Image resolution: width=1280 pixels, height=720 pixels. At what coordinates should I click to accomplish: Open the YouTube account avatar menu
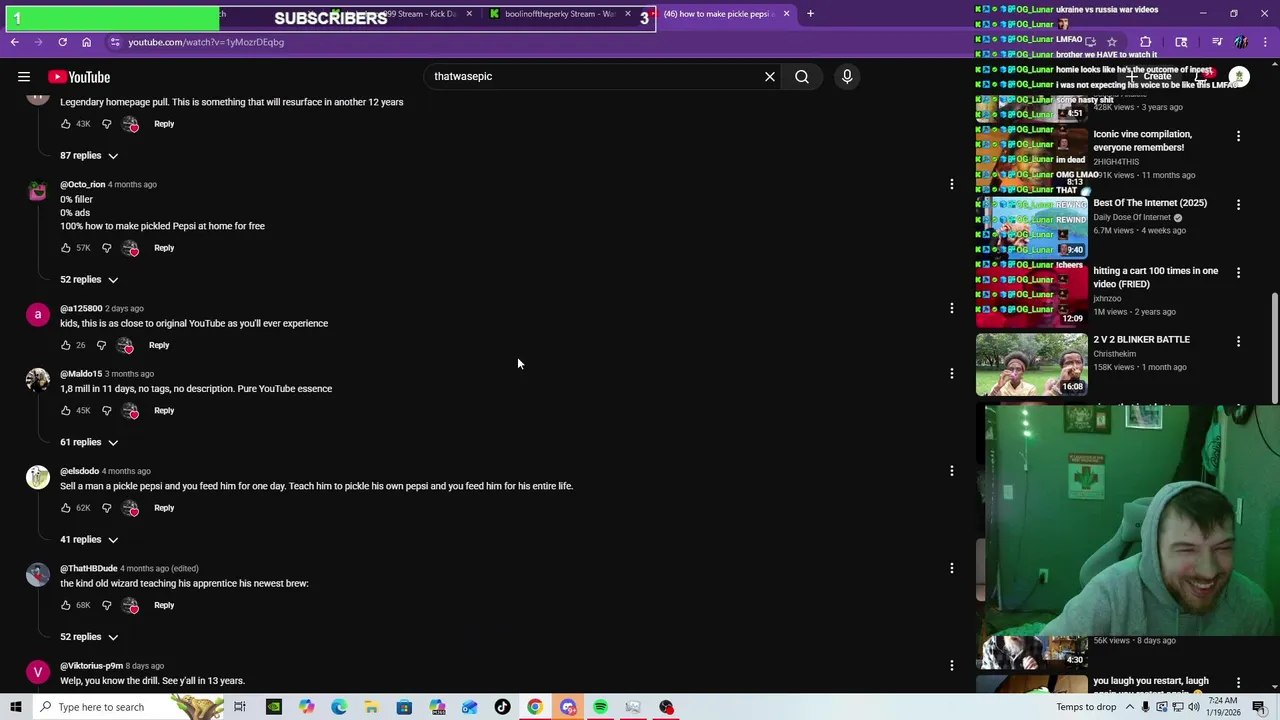point(1239,77)
